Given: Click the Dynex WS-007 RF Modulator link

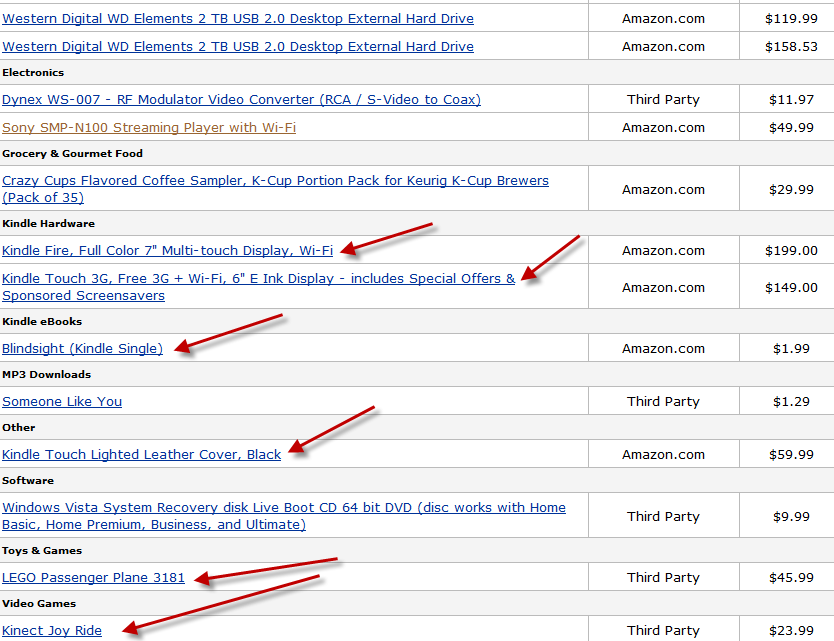Looking at the screenshot, I should tap(241, 100).
